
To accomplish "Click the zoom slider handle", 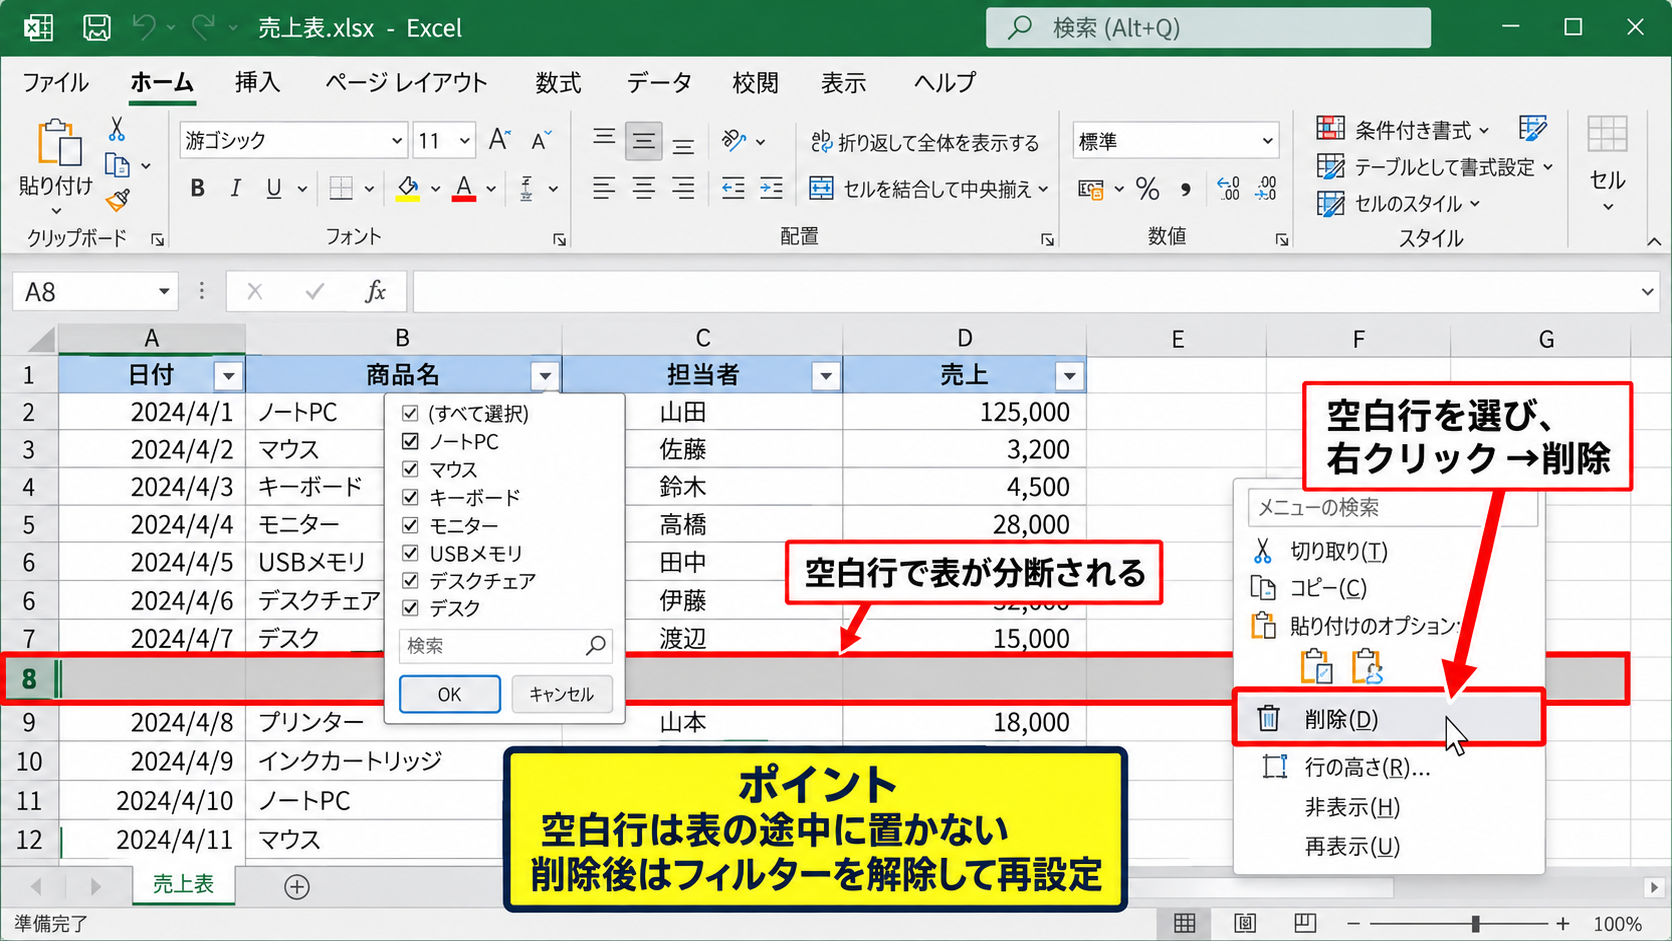I will coord(1476,924).
